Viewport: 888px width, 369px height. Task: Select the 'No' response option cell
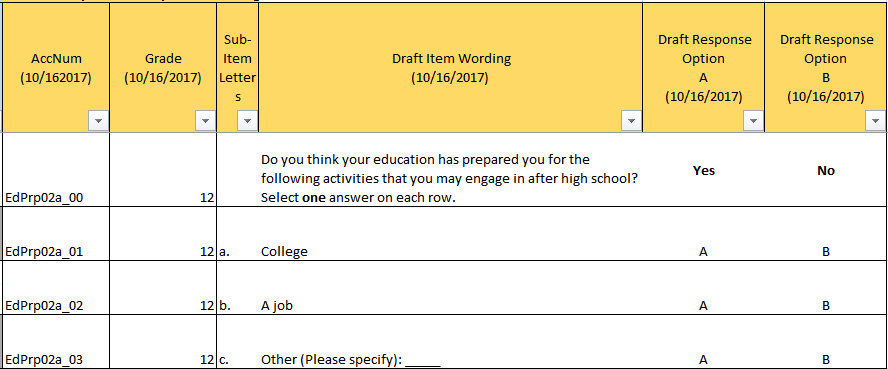coord(826,170)
